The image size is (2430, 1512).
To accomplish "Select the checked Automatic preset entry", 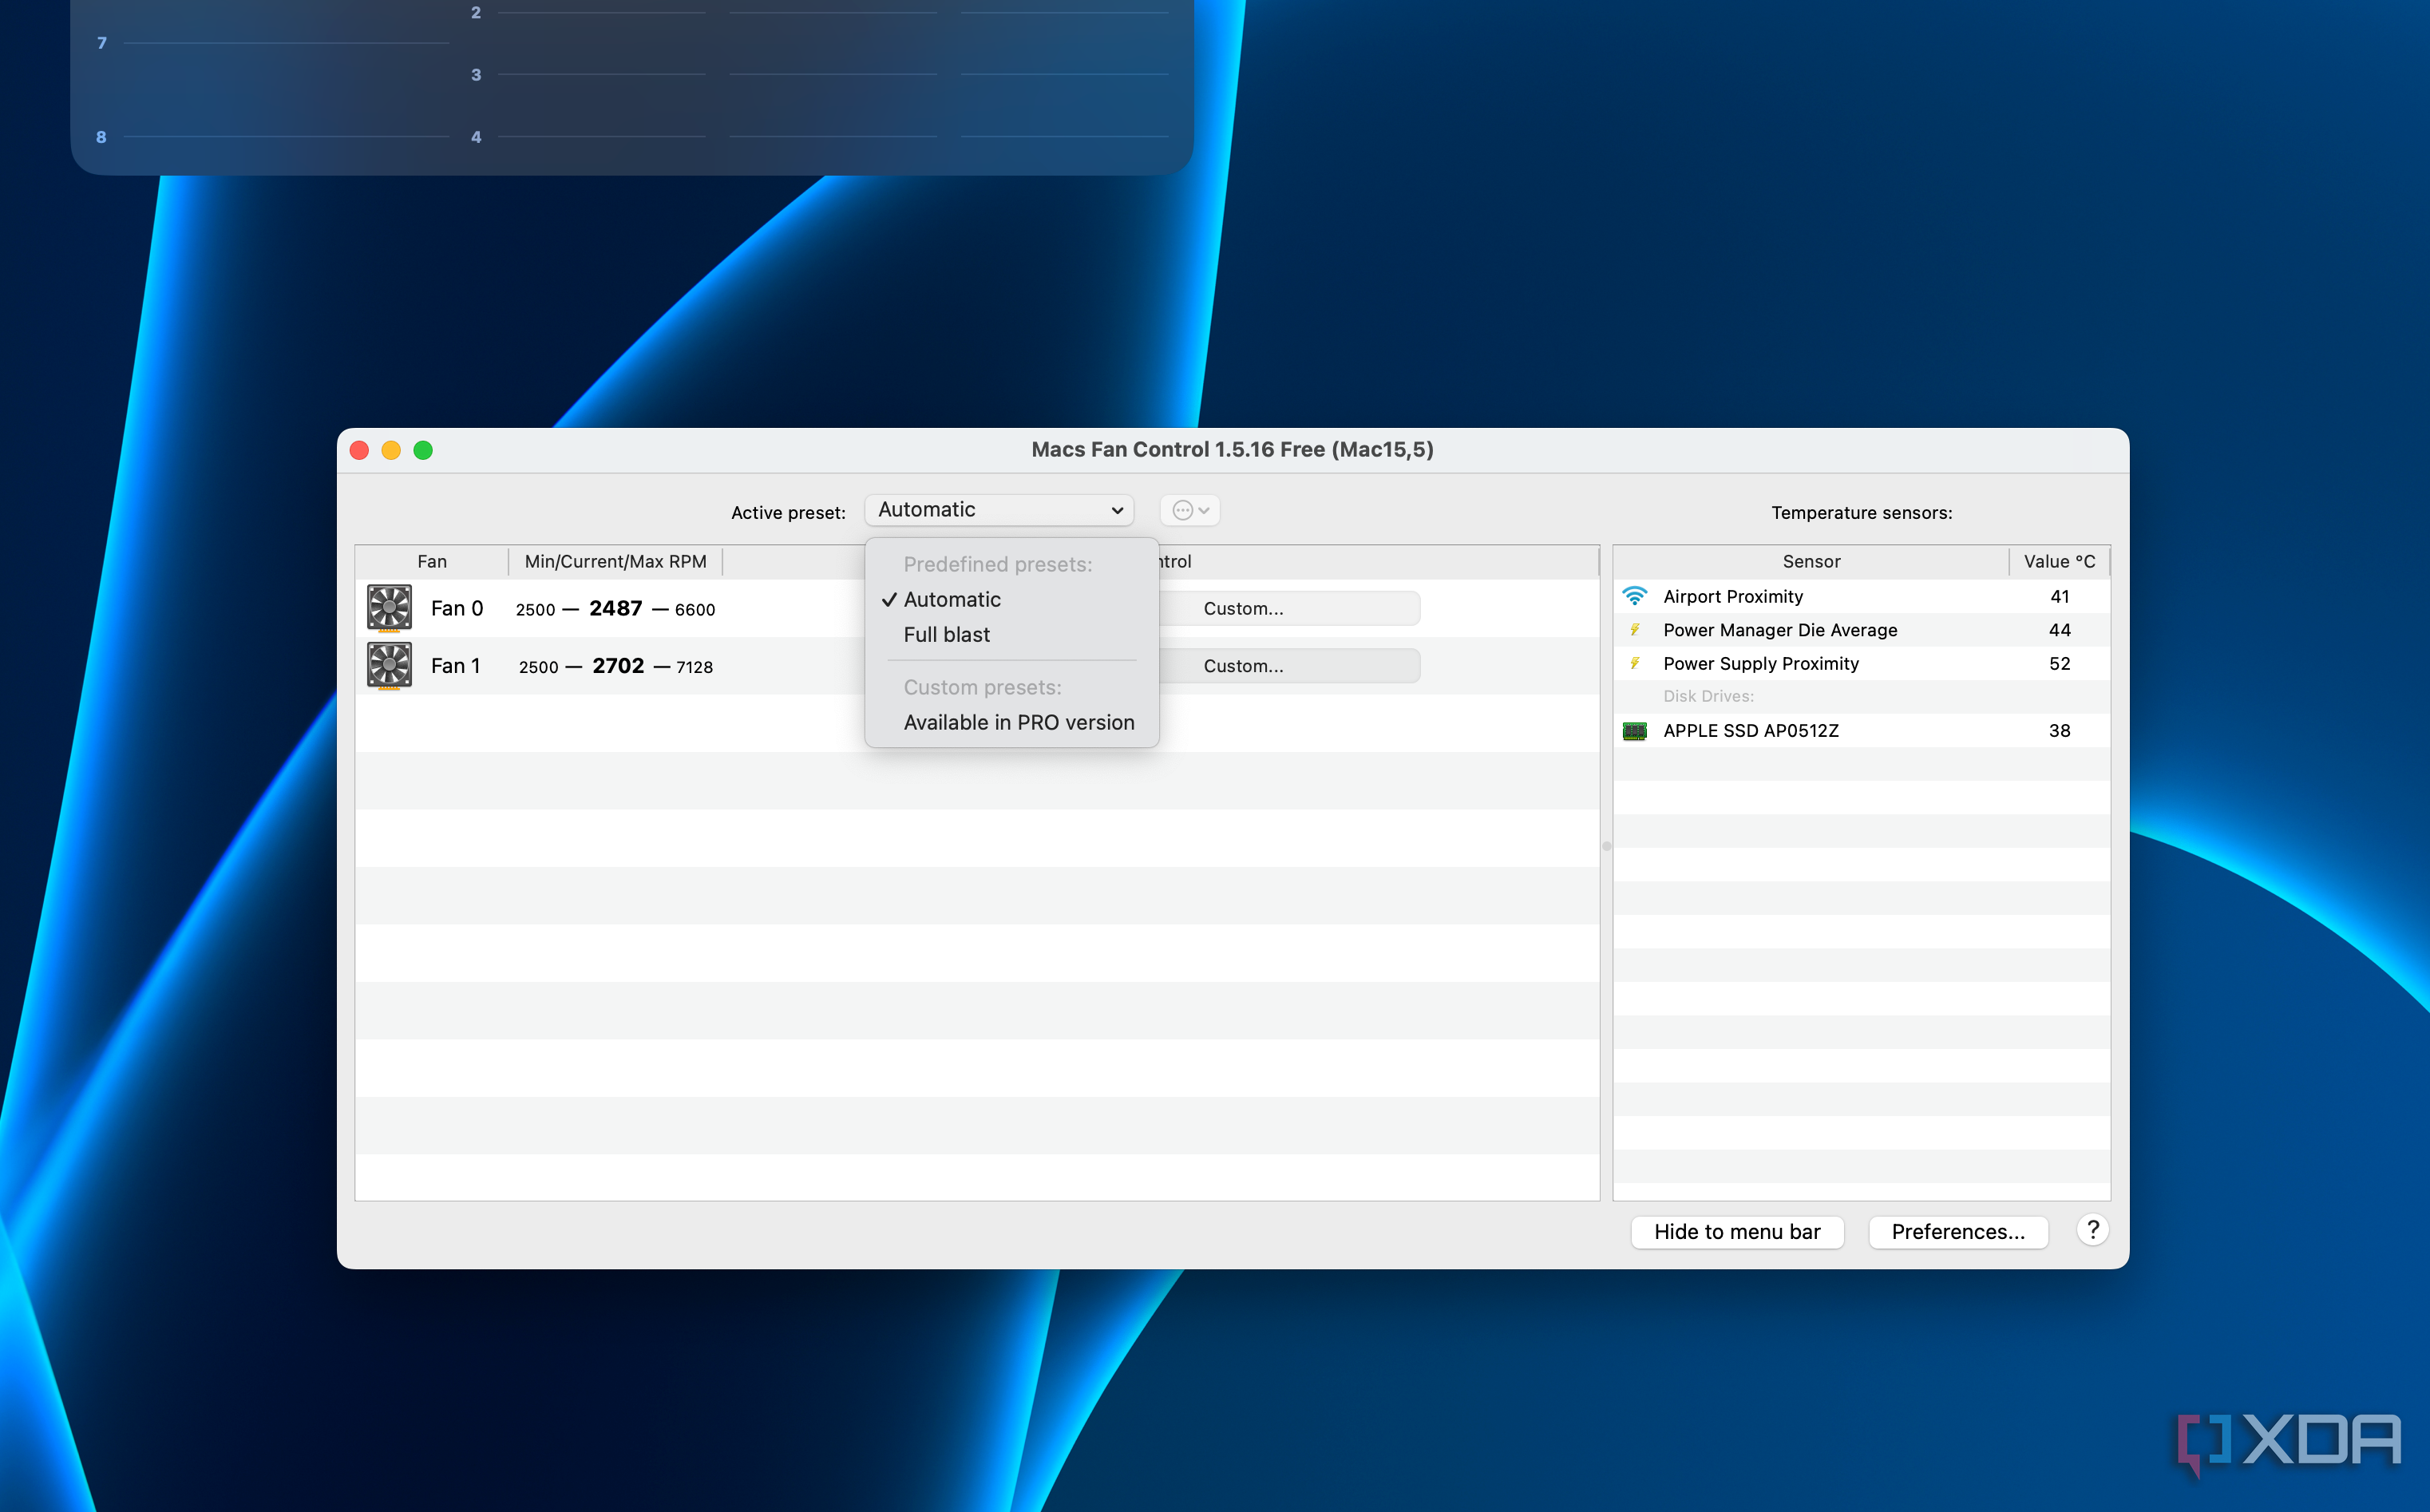I will tap(1011, 599).
